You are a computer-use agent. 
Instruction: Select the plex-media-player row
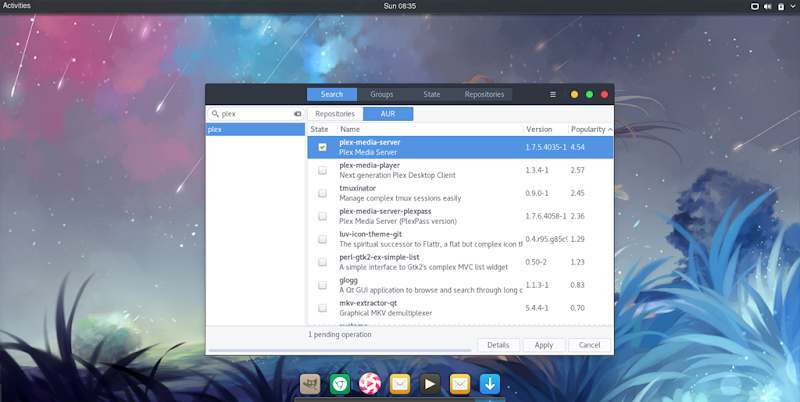[x=460, y=170]
